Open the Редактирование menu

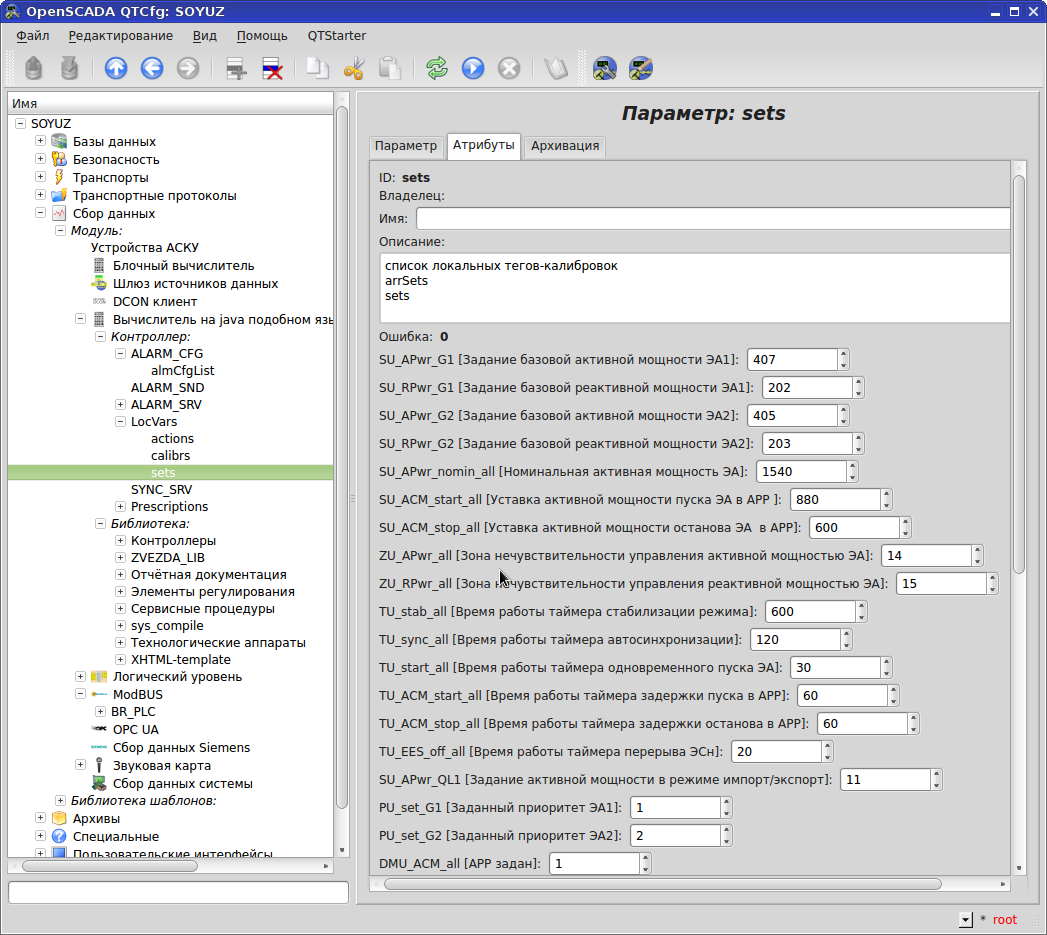tap(120, 36)
